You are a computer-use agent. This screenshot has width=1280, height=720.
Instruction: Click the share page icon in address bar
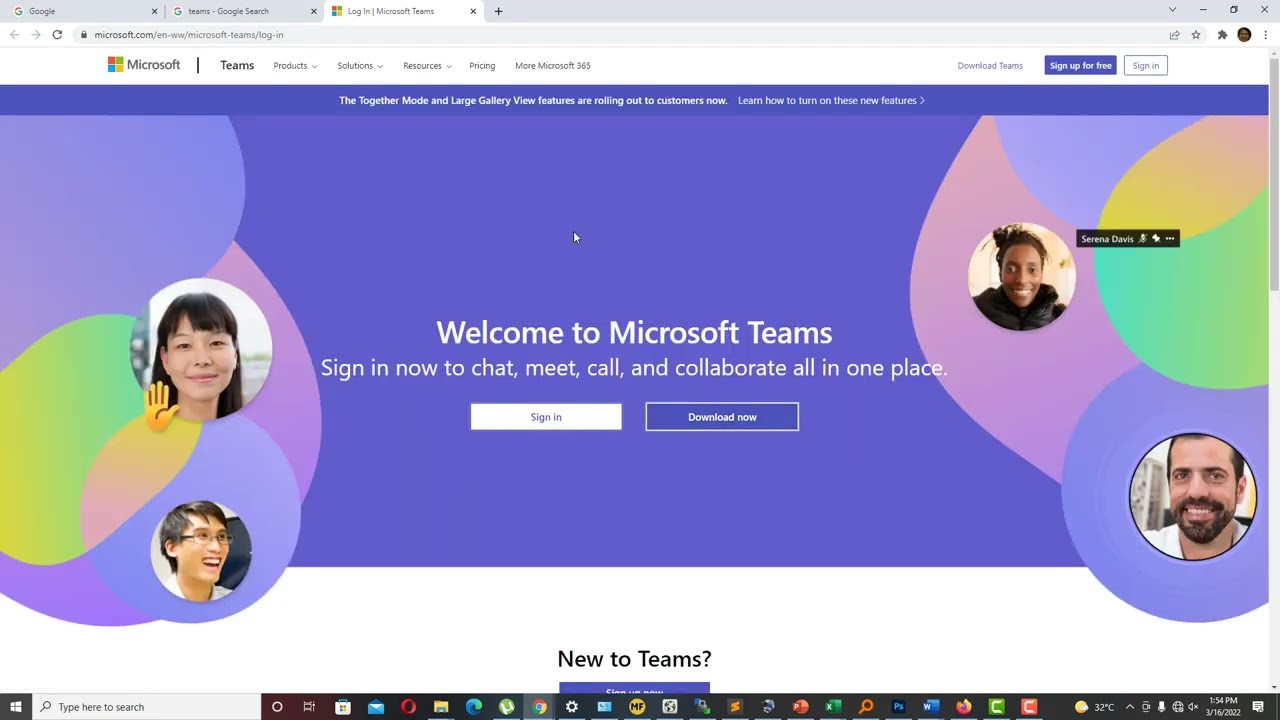[1174, 35]
